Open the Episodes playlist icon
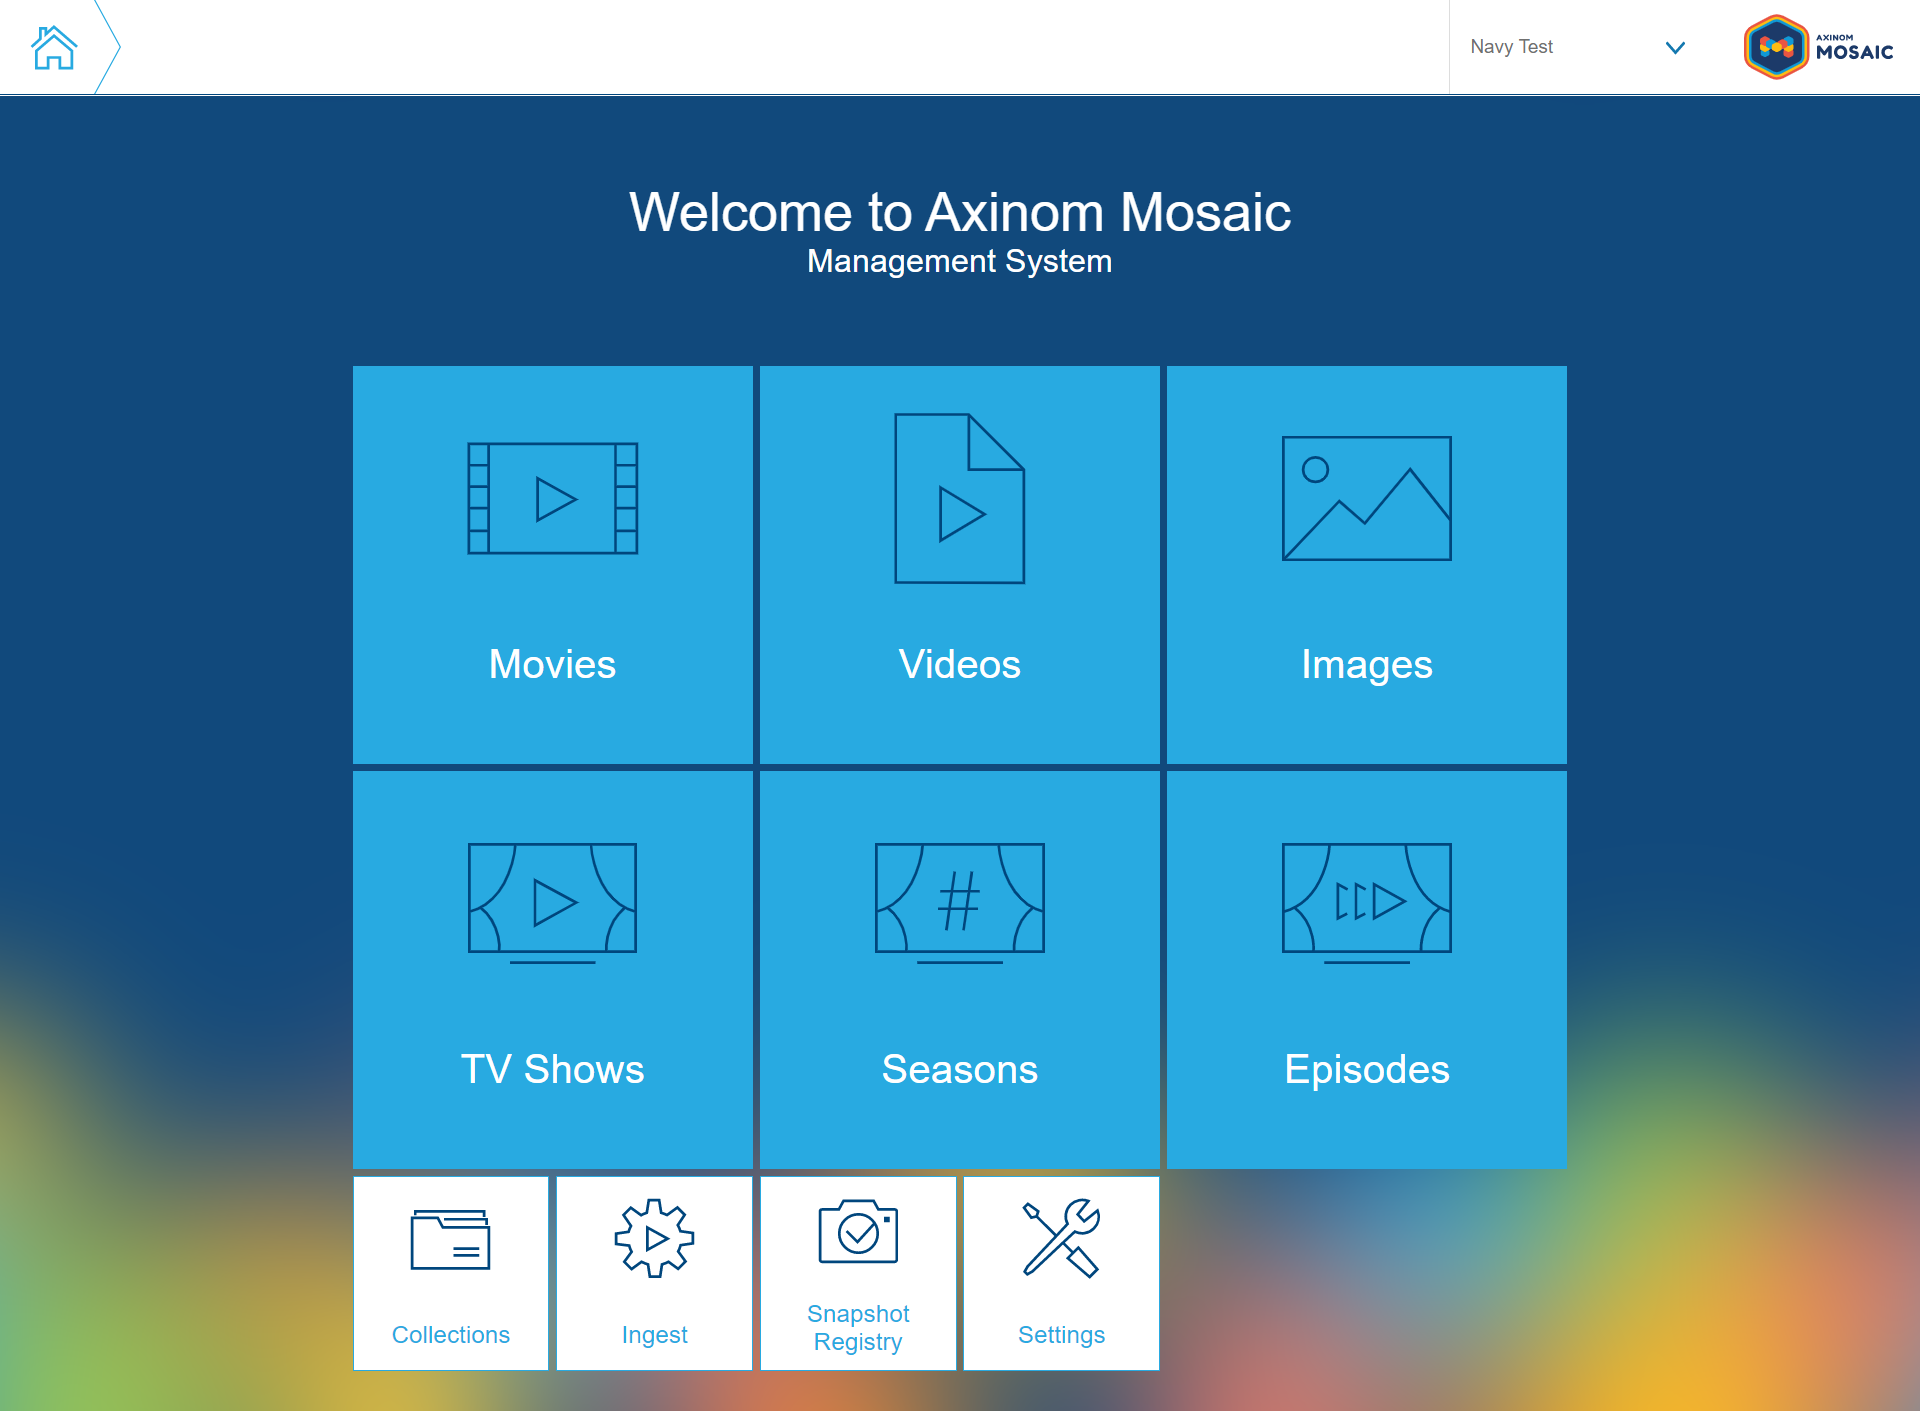The image size is (1920, 1412). 1366,903
